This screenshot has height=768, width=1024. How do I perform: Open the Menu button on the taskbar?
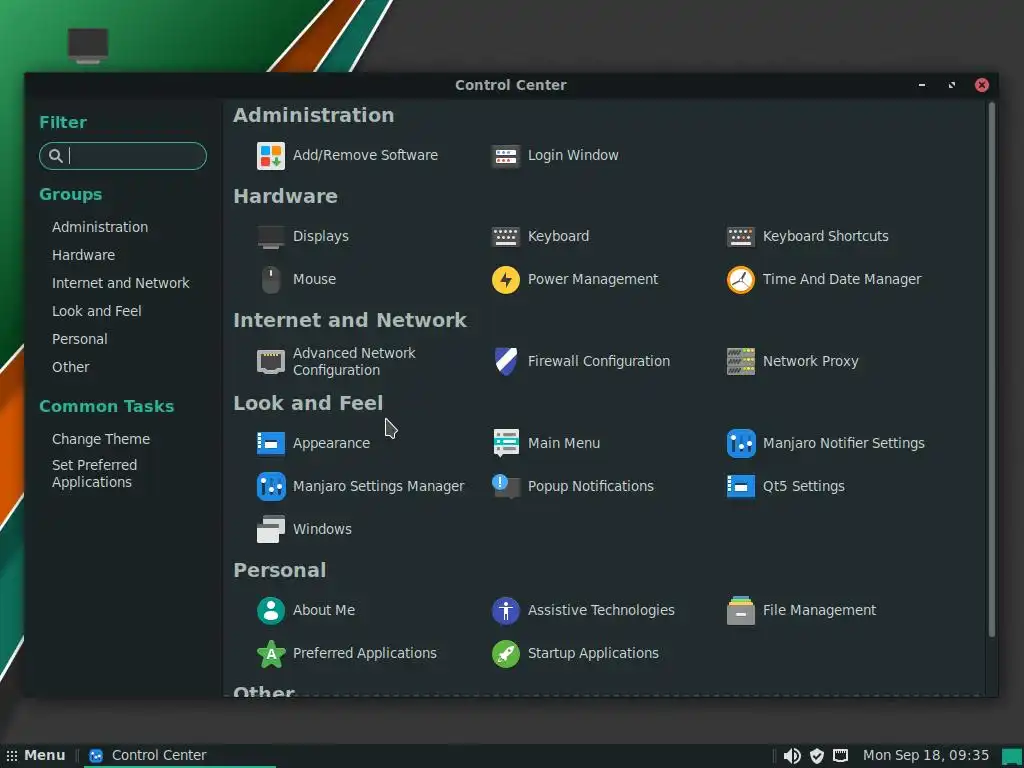pyautogui.click(x=36, y=756)
